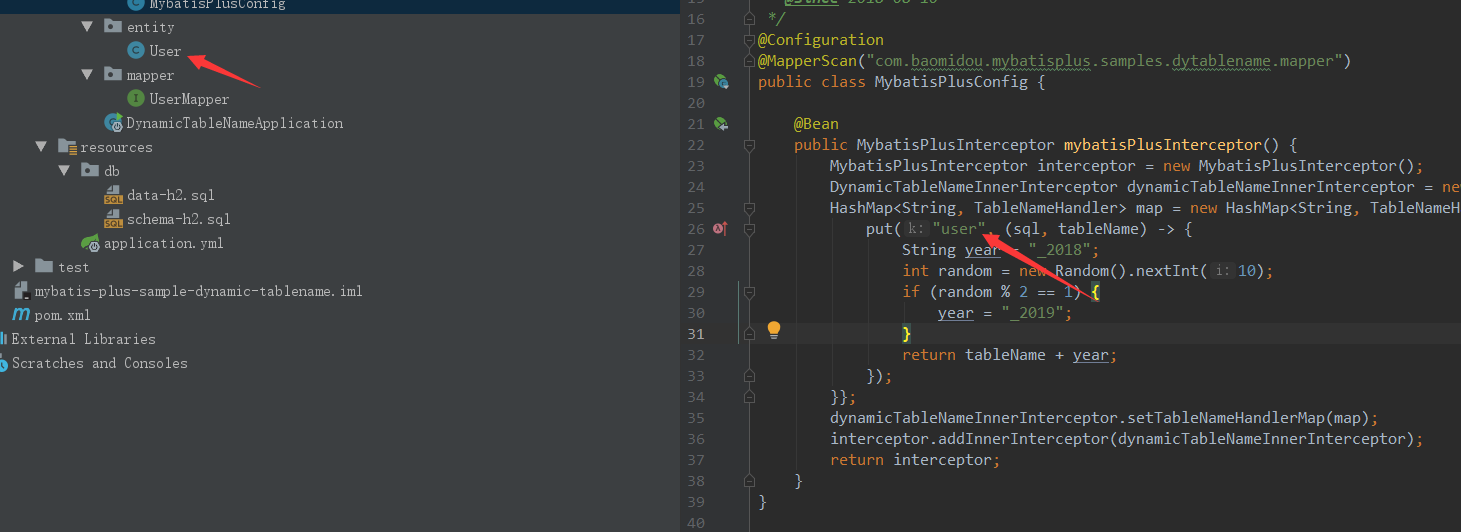Click MybatisPlusConfig class name in the editor
1461x532 pixels.
(951, 82)
